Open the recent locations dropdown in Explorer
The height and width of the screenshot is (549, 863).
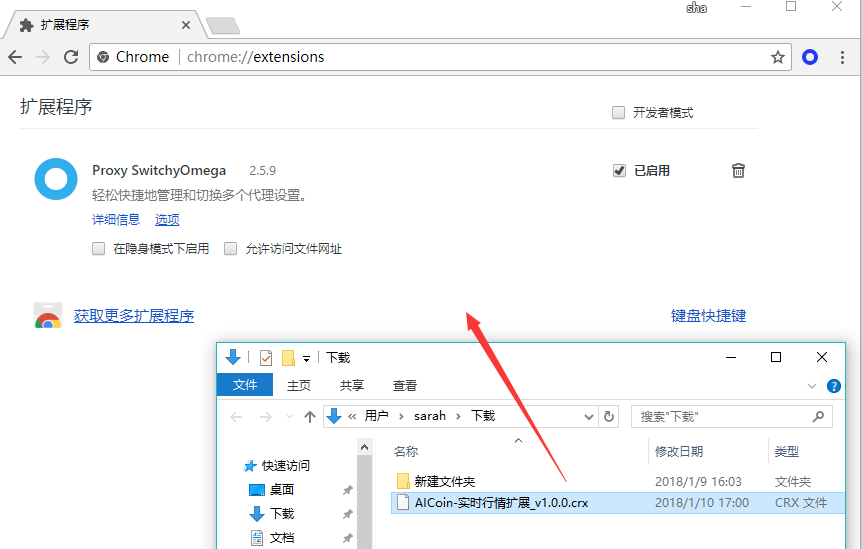[290, 417]
